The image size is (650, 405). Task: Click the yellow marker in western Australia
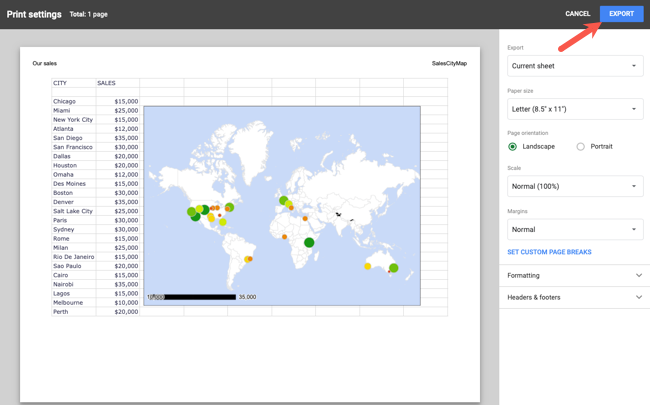(368, 266)
